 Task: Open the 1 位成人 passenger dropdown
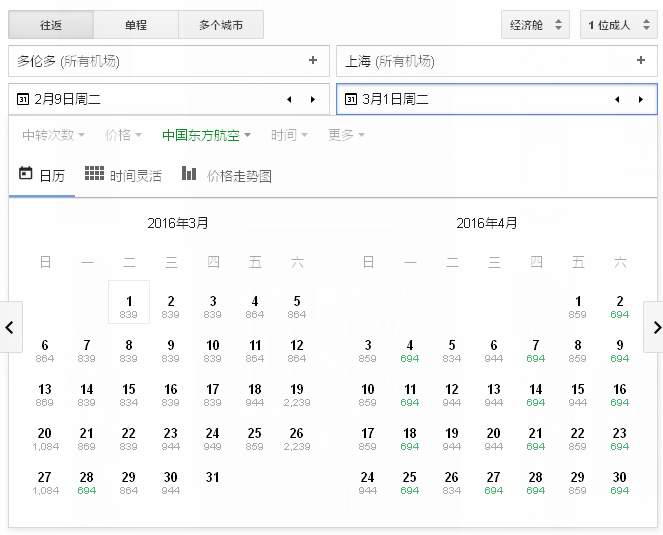point(617,24)
